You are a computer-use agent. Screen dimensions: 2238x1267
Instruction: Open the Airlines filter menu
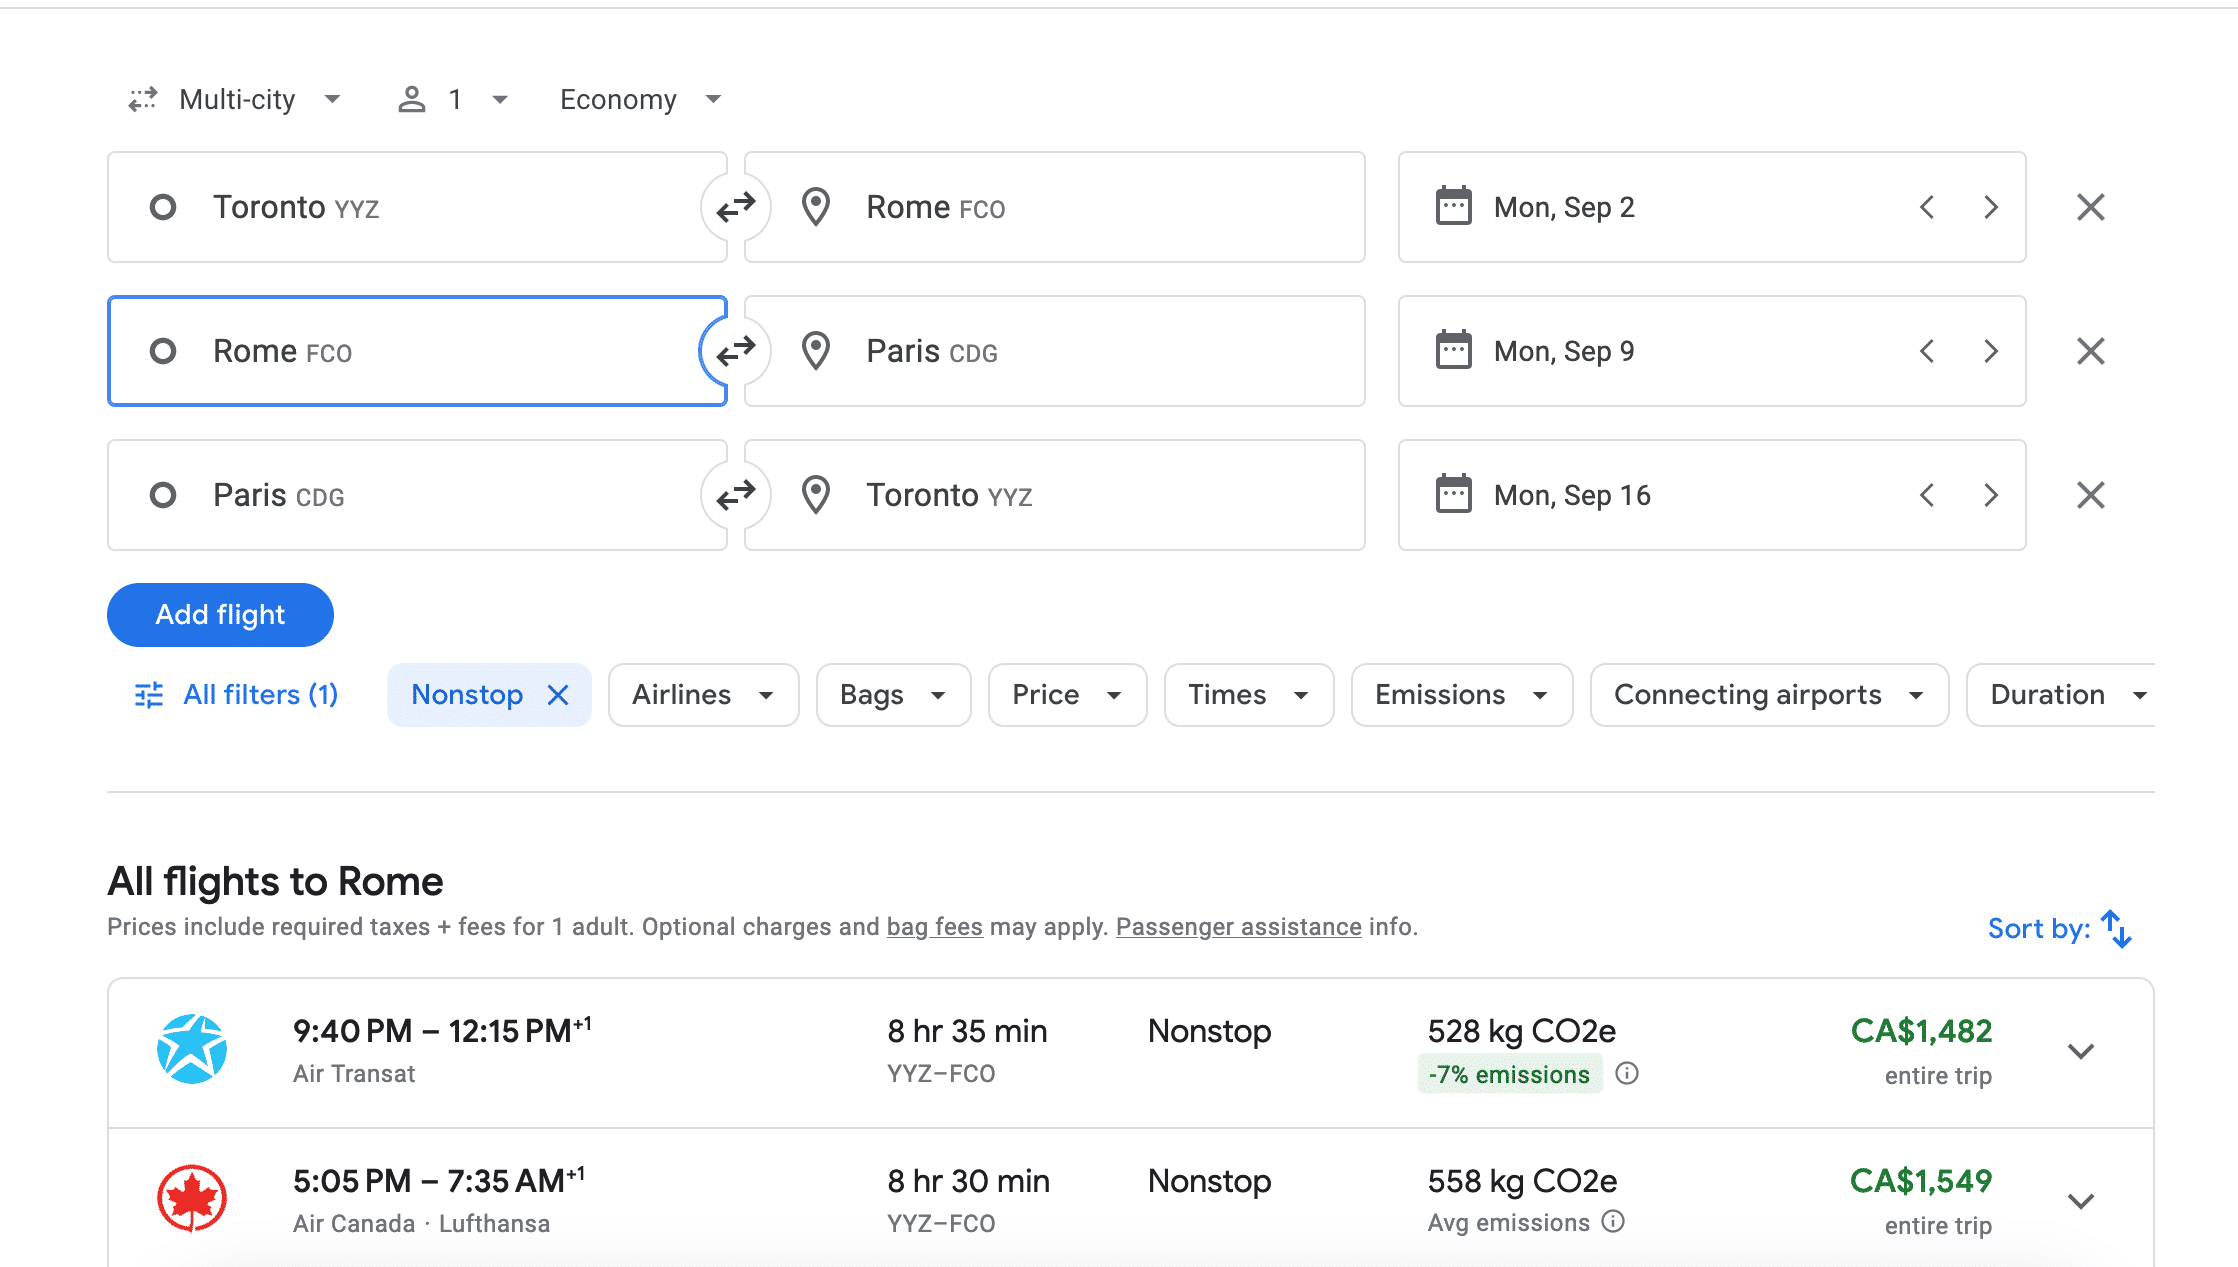coord(703,695)
